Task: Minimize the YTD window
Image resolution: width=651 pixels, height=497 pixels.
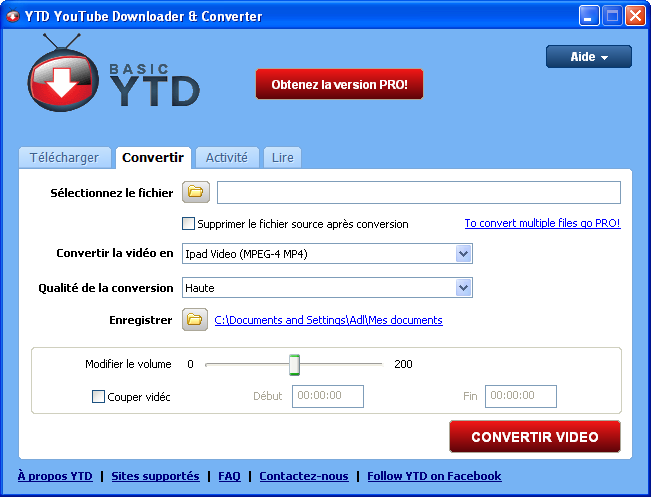Action: click(x=589, y=16)
